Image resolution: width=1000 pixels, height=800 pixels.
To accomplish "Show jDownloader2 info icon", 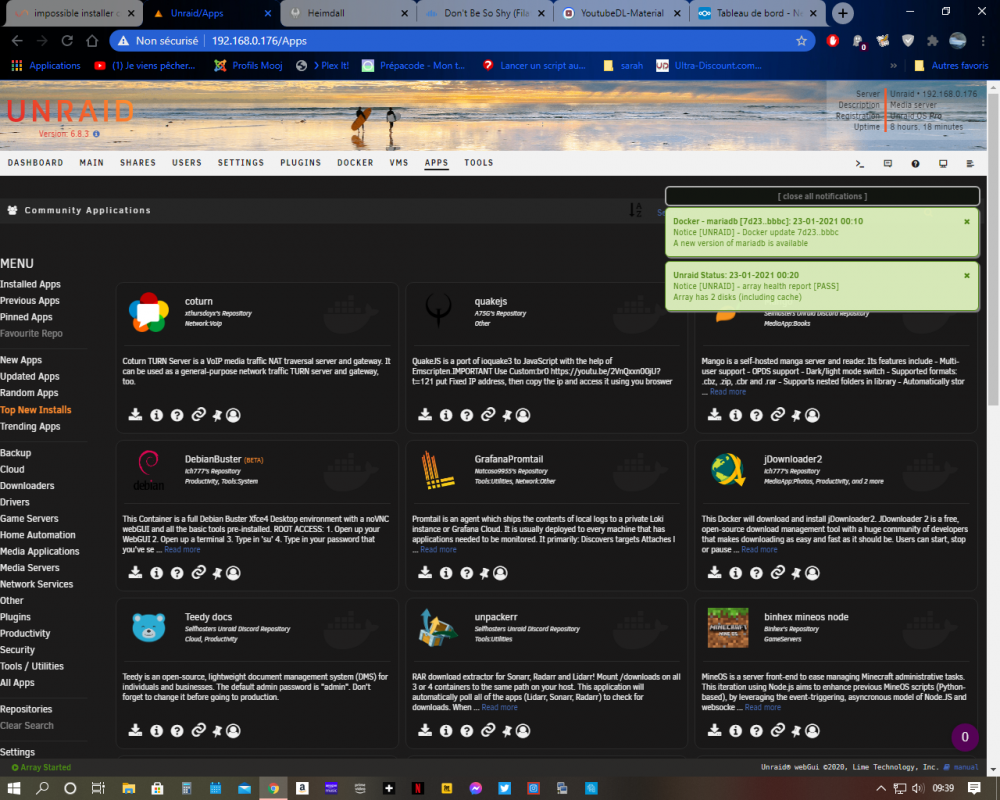I will click(x=735, y=573).
